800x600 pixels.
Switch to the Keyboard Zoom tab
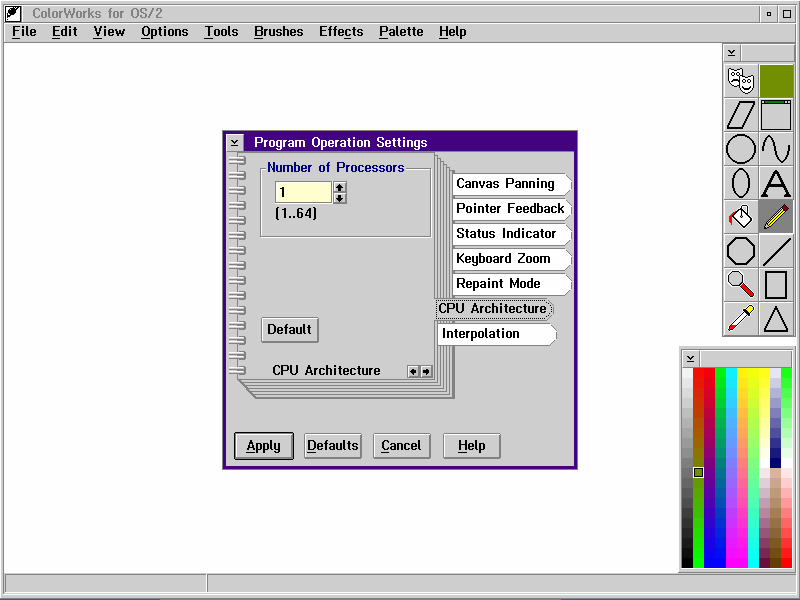(511, 259)
